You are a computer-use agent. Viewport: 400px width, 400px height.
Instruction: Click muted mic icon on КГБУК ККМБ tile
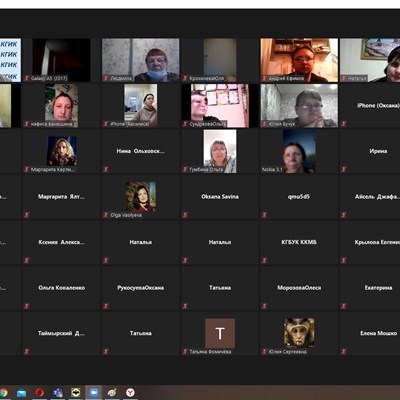point(264,260)
